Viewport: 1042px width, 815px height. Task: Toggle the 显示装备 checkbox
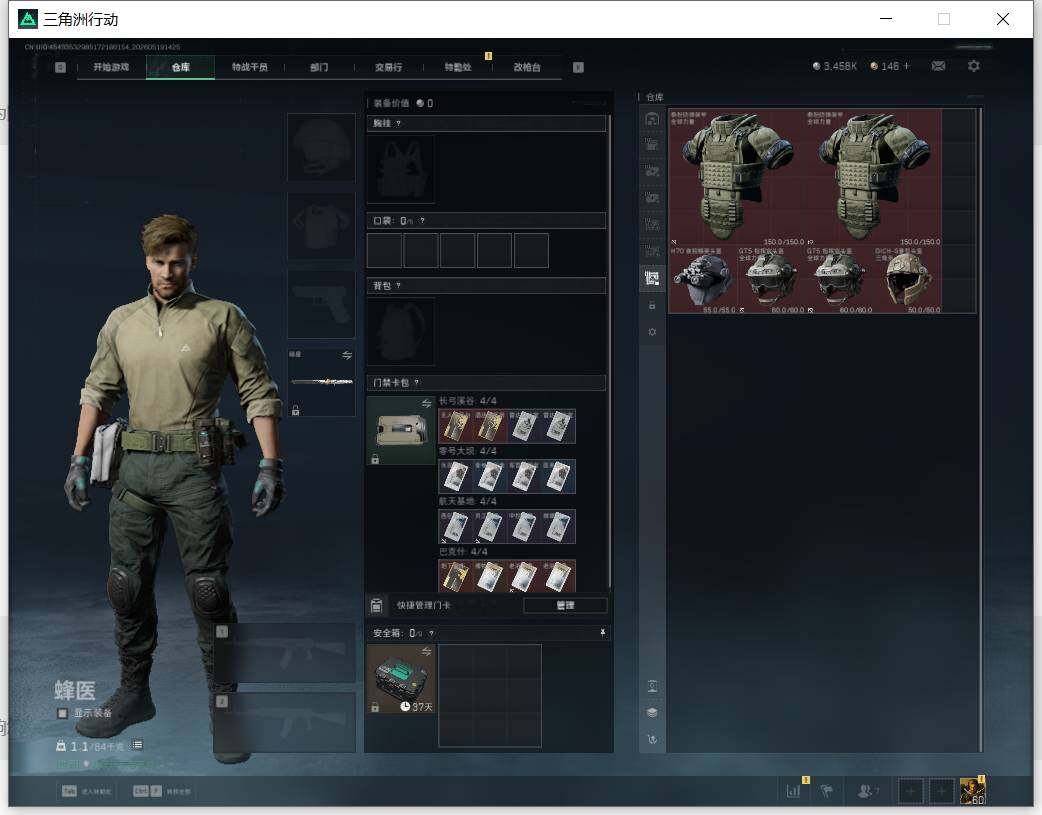click(62, 713)
